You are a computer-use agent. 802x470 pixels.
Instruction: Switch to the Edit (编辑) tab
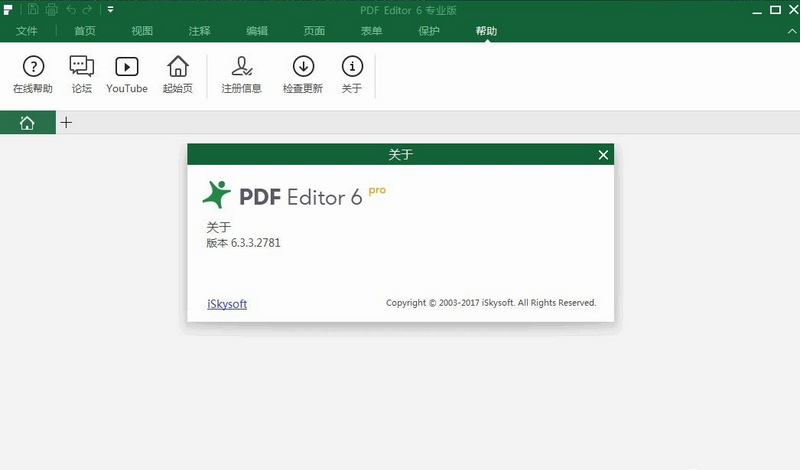click(257, 31)
